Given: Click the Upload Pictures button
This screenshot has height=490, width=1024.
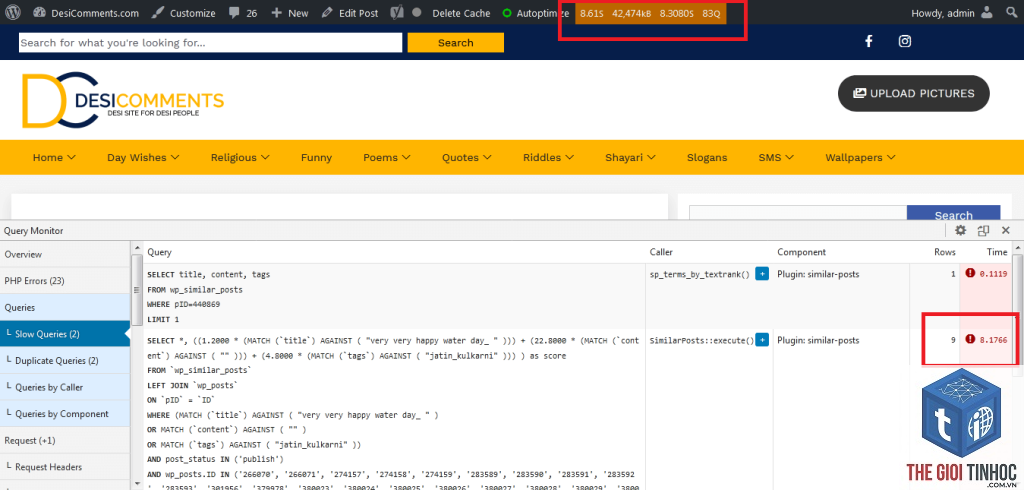Looking at the screenshot, I should [914, 93].
